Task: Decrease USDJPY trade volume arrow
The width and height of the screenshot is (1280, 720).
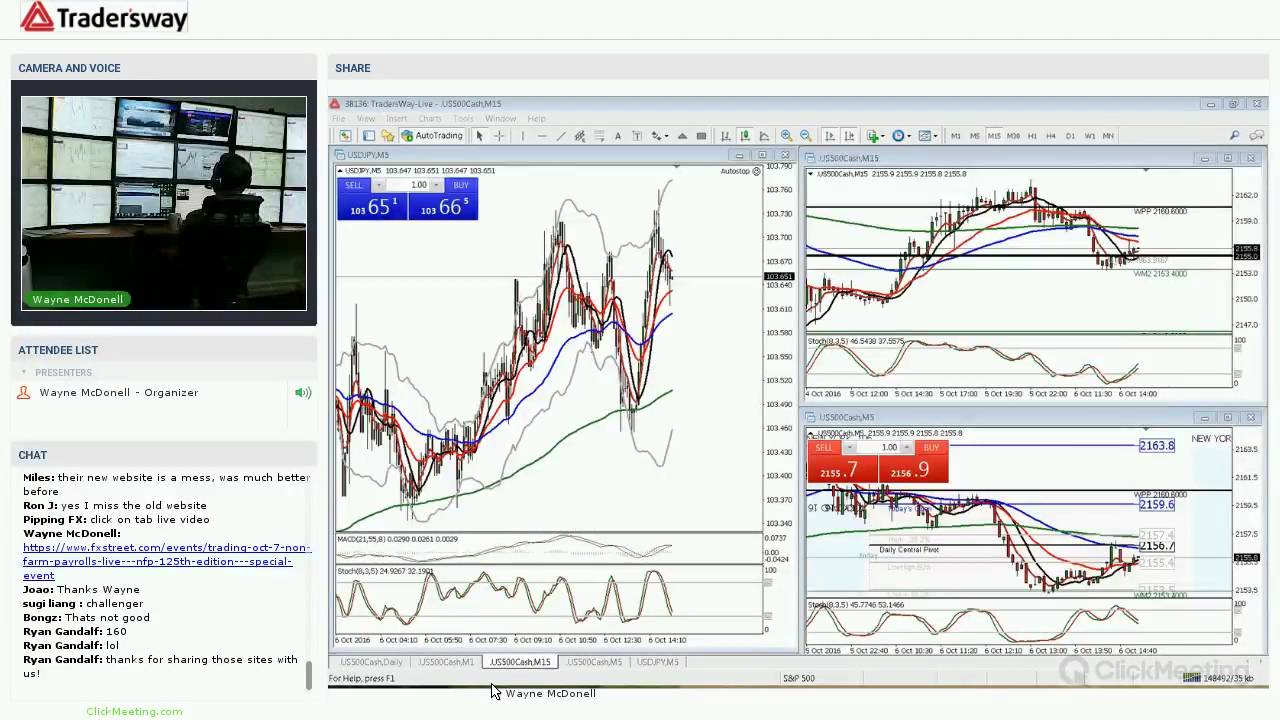Action: click(x=379, y=185)
